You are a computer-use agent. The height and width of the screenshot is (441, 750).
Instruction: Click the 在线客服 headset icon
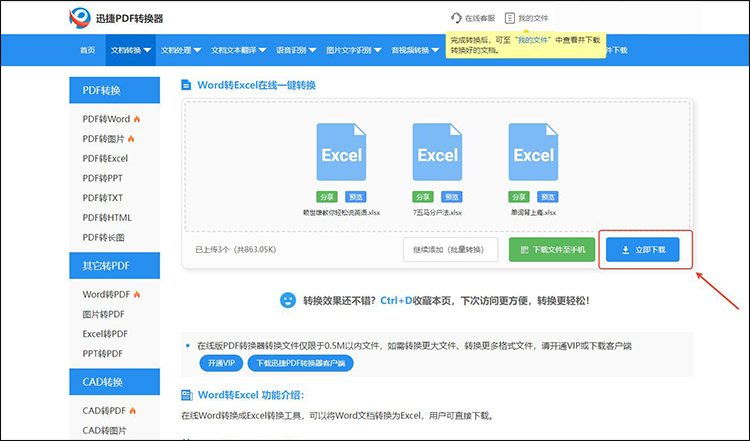(x=456, y=18)
